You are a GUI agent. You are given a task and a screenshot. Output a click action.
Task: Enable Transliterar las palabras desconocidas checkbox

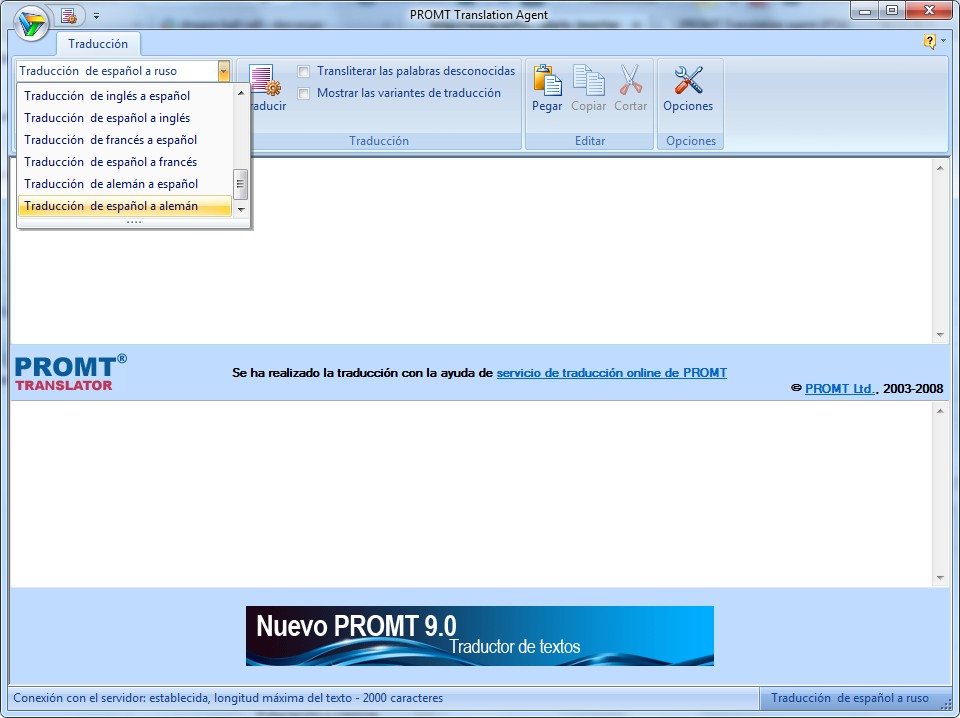(x=304, y=72)
